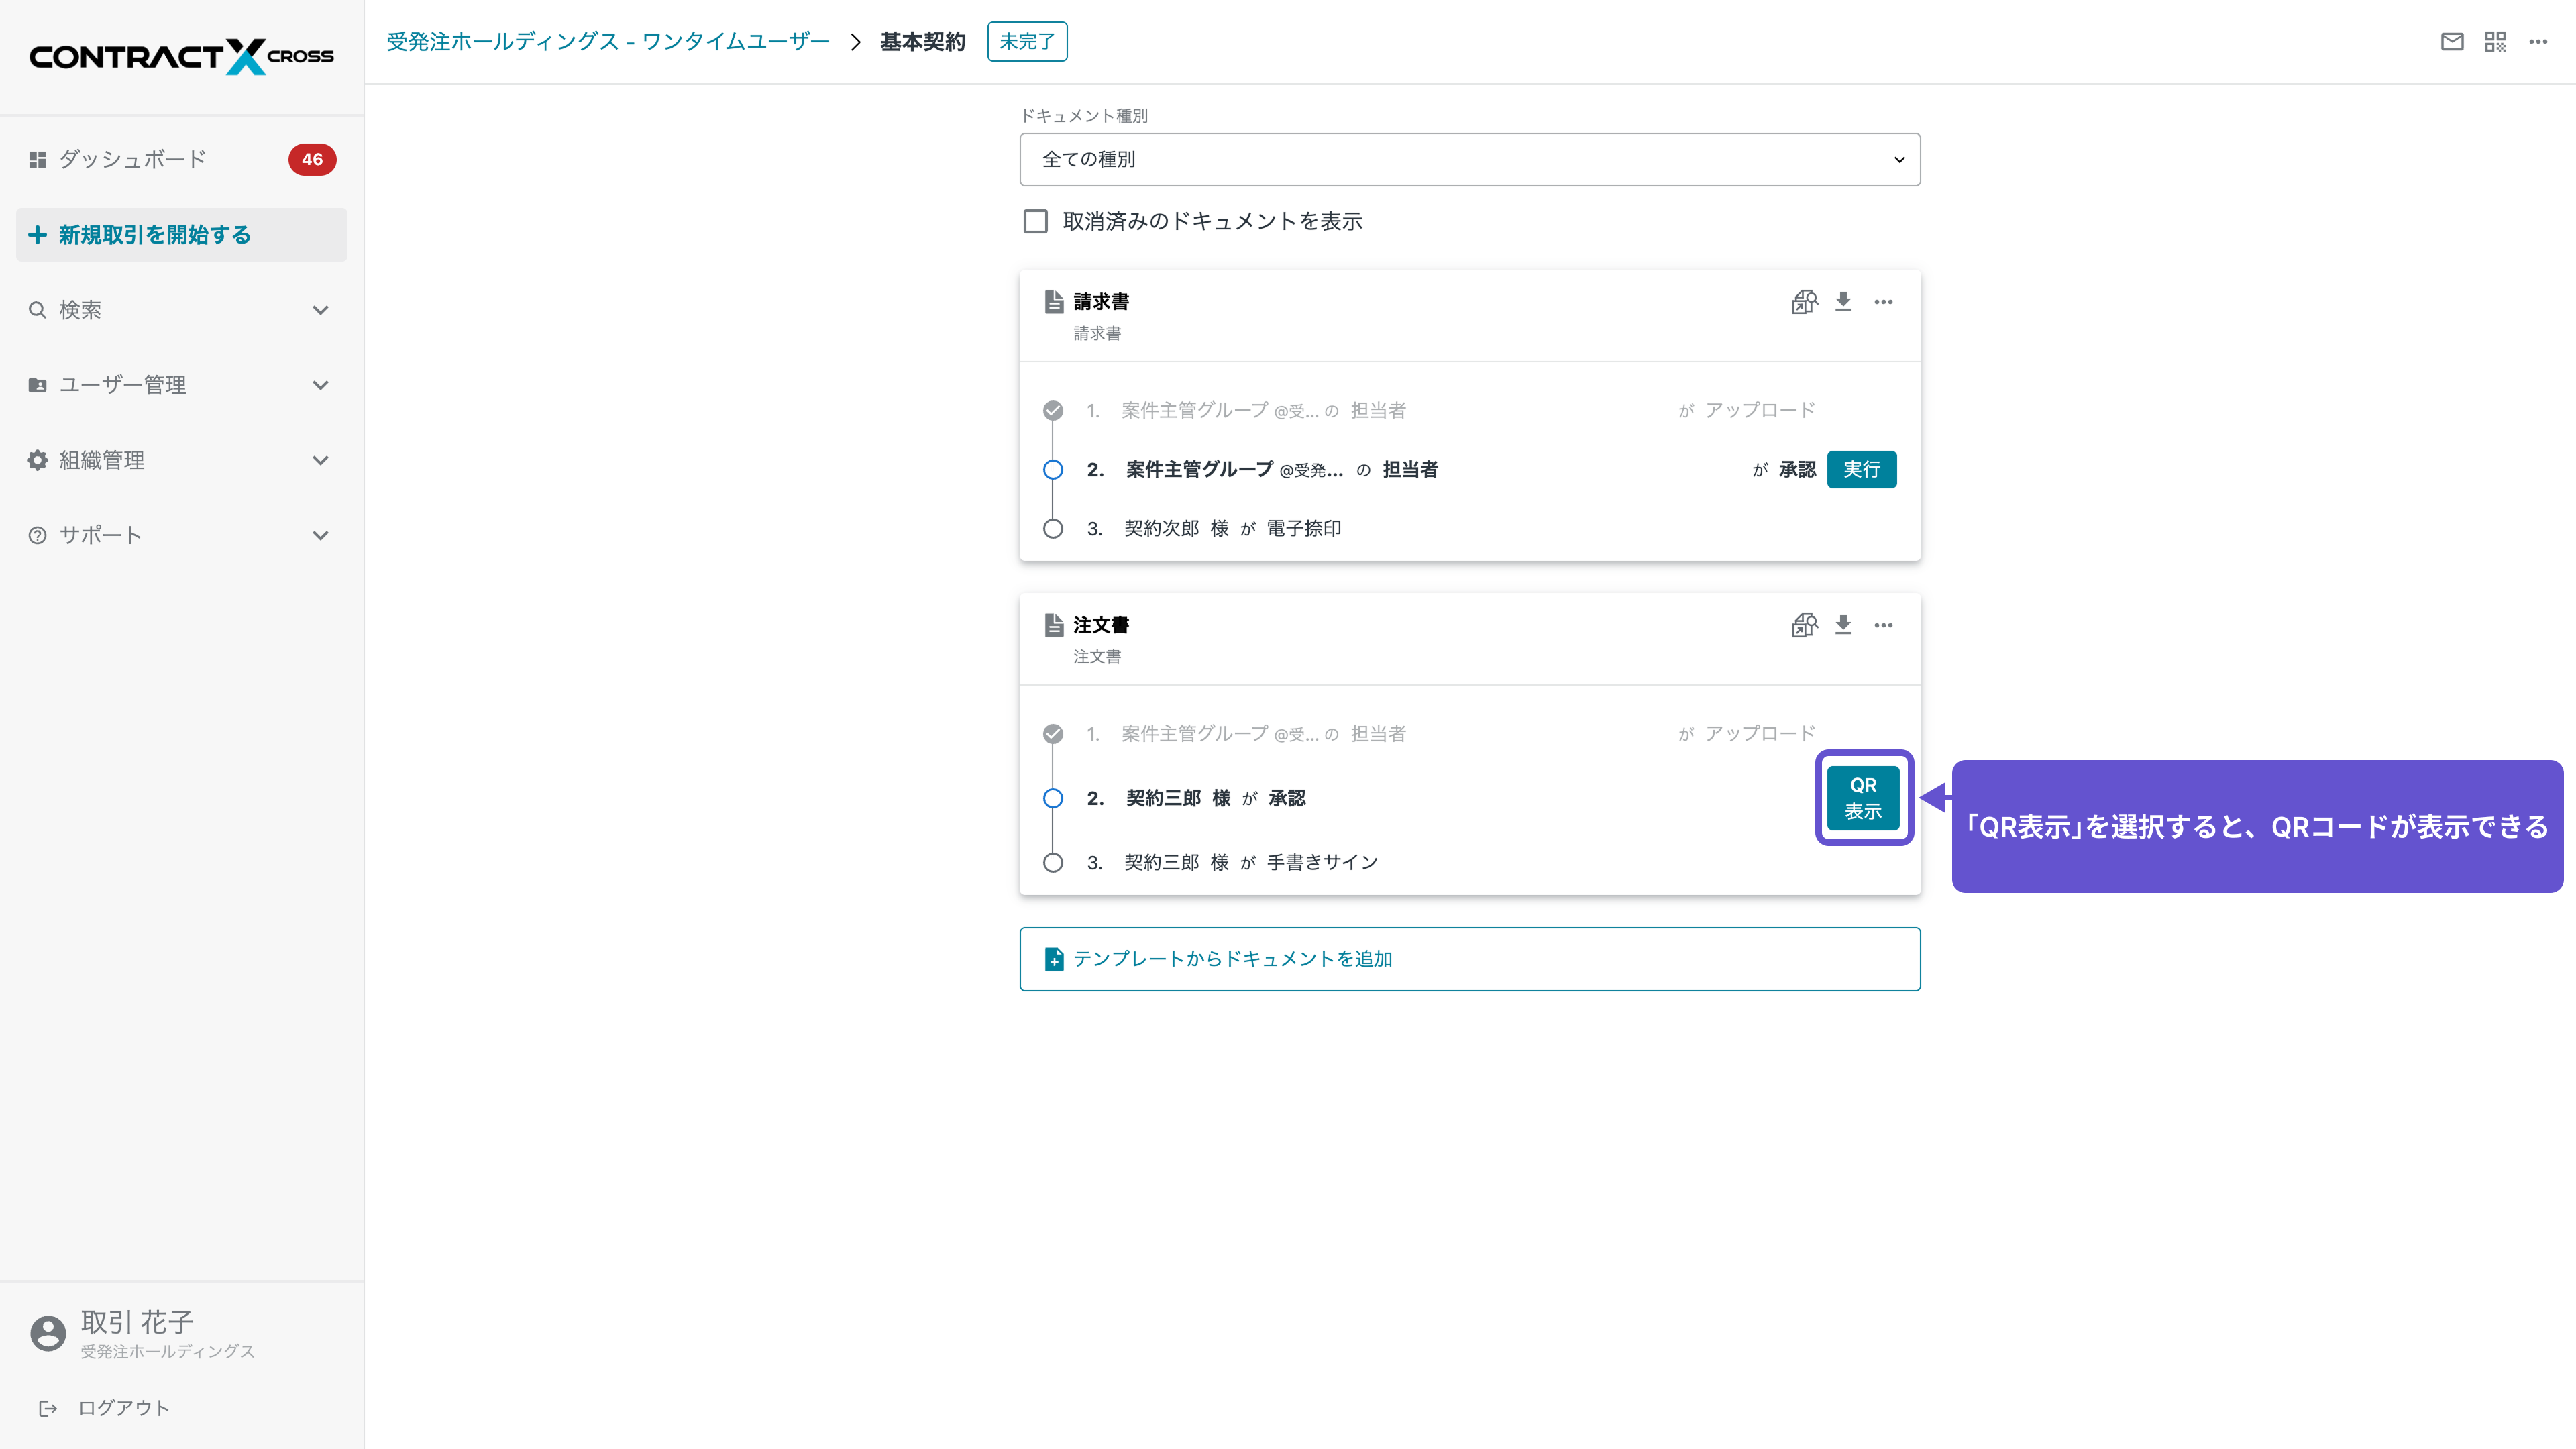This screenshot has height=1449, width=2576.
Task: Open the mail icon in the header
Action: 2453,41
